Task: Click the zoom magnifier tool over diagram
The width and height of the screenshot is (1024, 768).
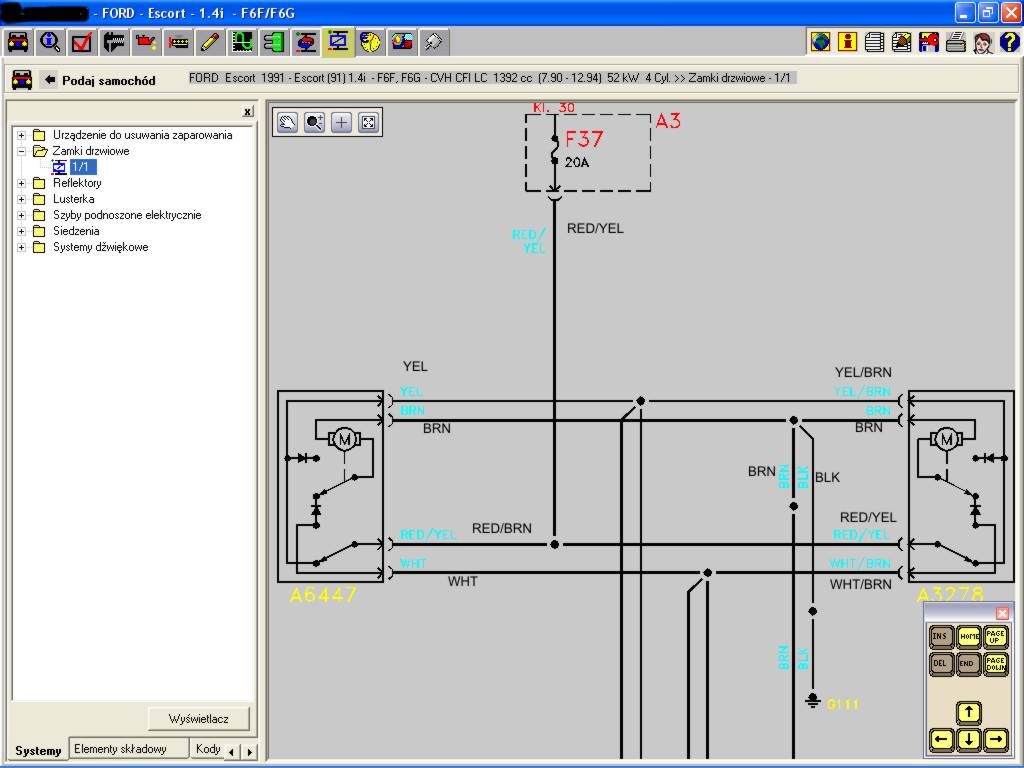Action: pos(315,122)
